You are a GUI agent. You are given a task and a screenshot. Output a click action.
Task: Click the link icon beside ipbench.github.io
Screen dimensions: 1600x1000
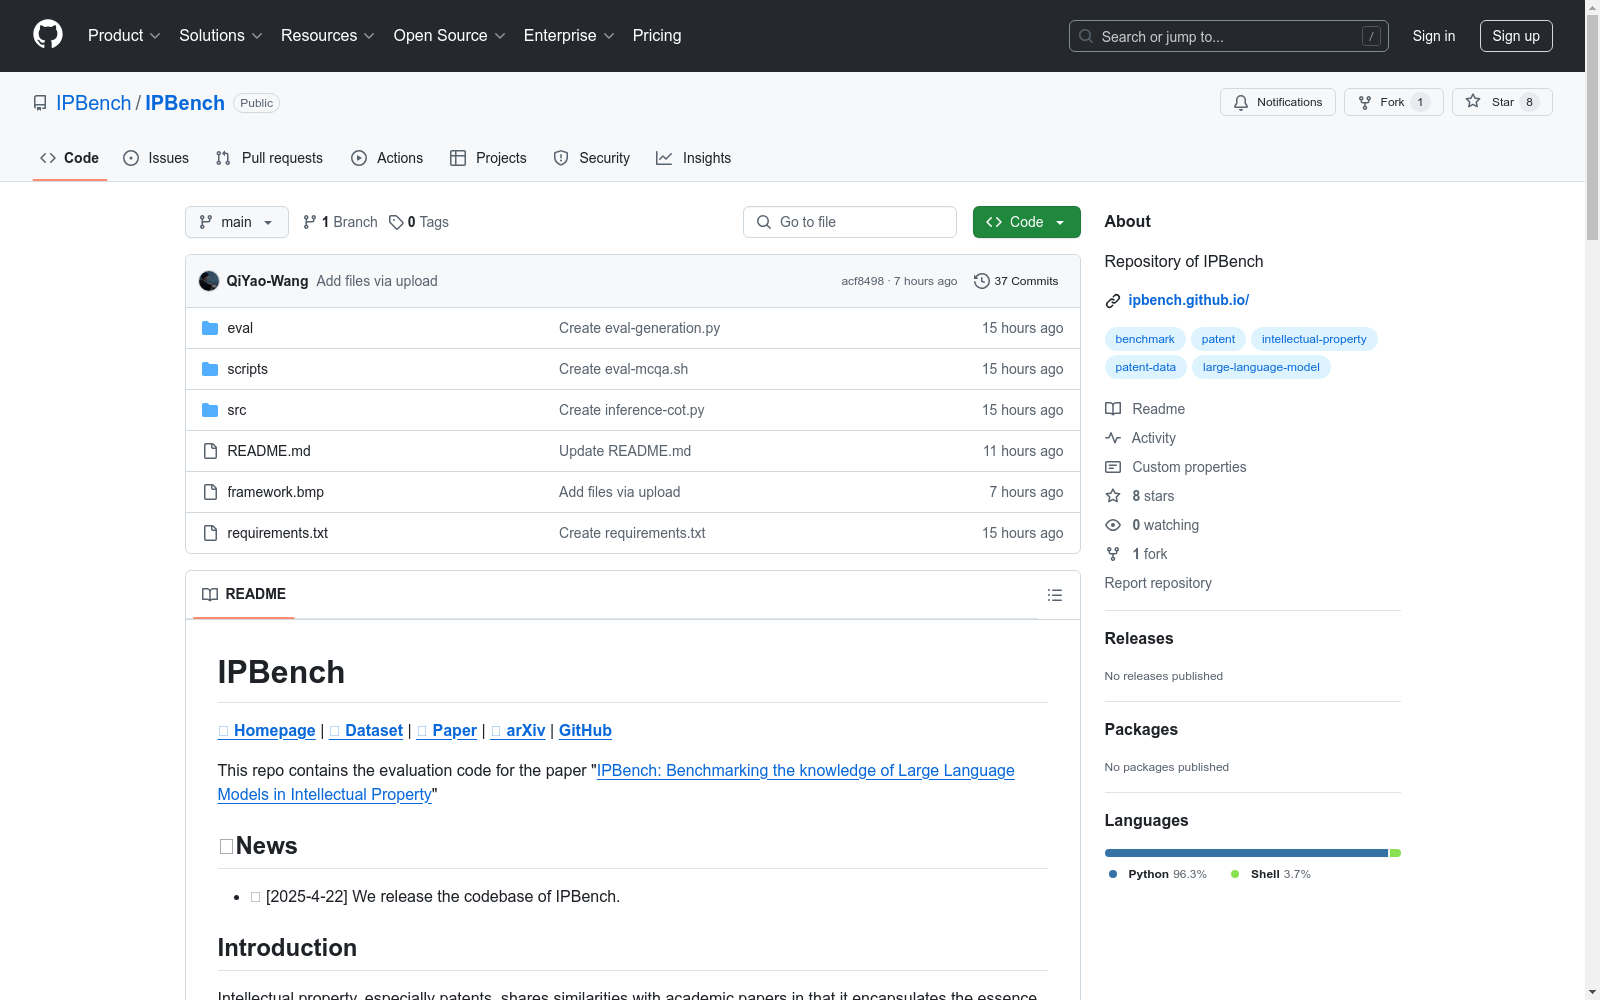[x=1113, y=301]
